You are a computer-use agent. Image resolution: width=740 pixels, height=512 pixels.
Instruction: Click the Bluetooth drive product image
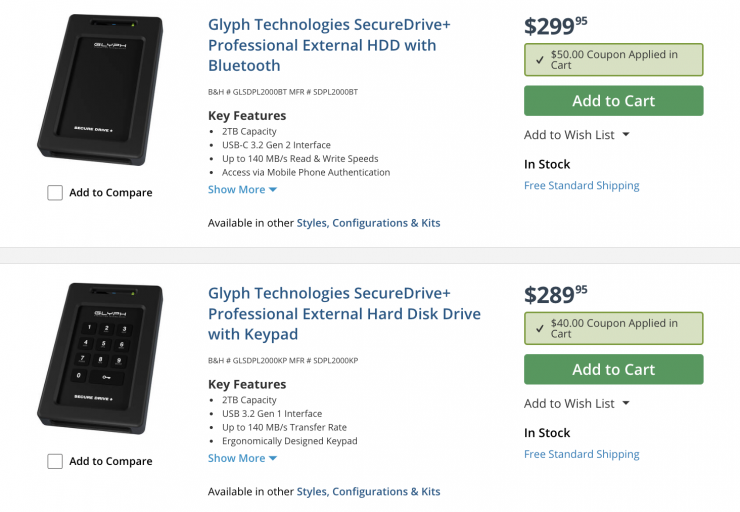98,89
